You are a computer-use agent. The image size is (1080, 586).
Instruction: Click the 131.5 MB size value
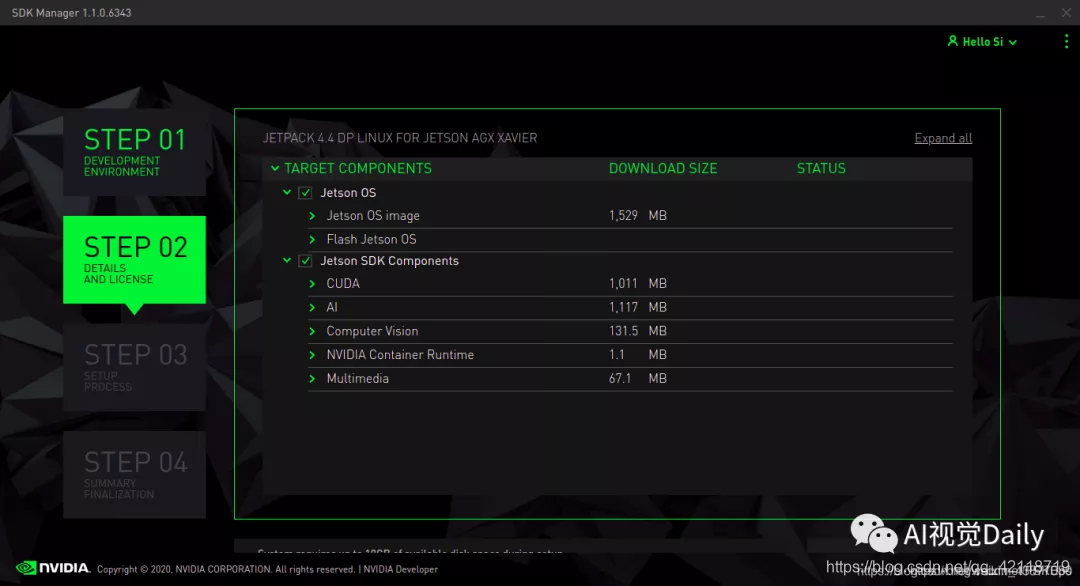(638, 331)
